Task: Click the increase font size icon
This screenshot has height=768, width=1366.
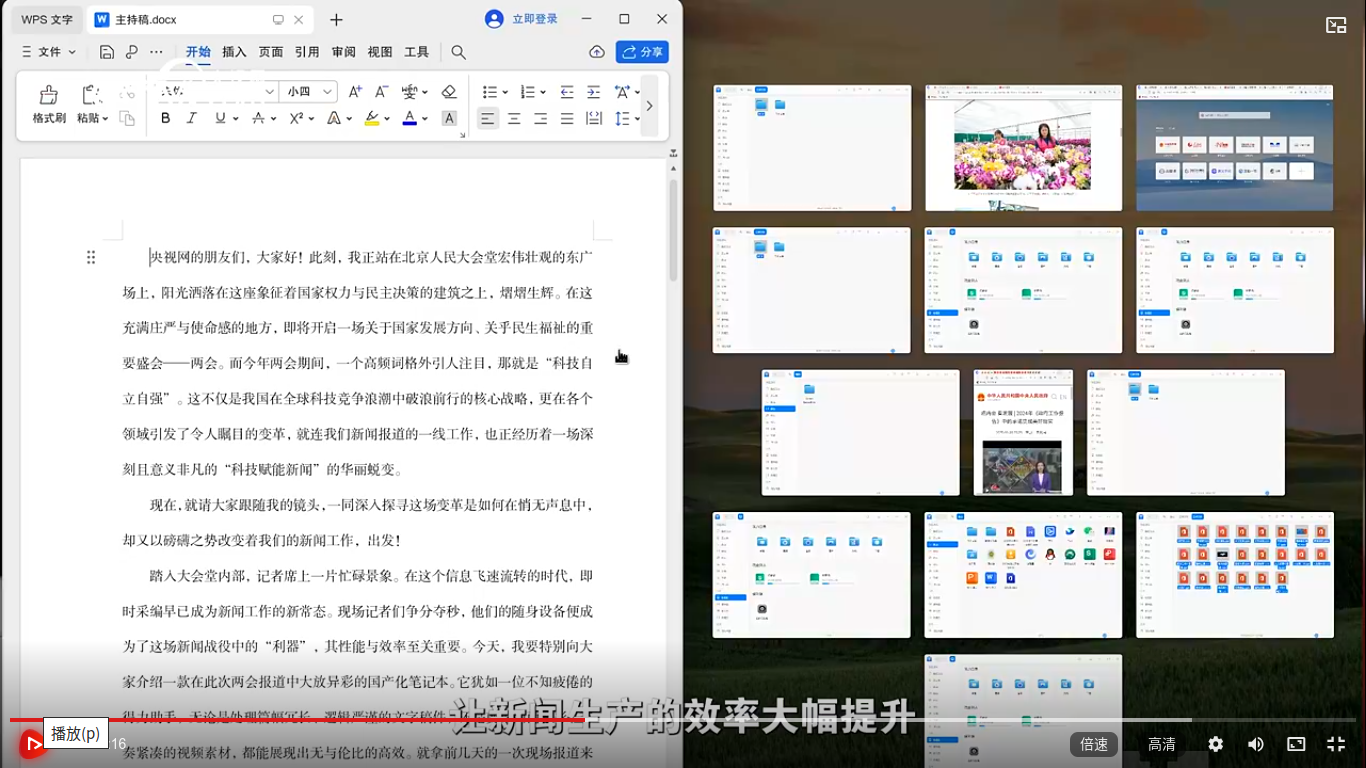Action: click(355, 92)
